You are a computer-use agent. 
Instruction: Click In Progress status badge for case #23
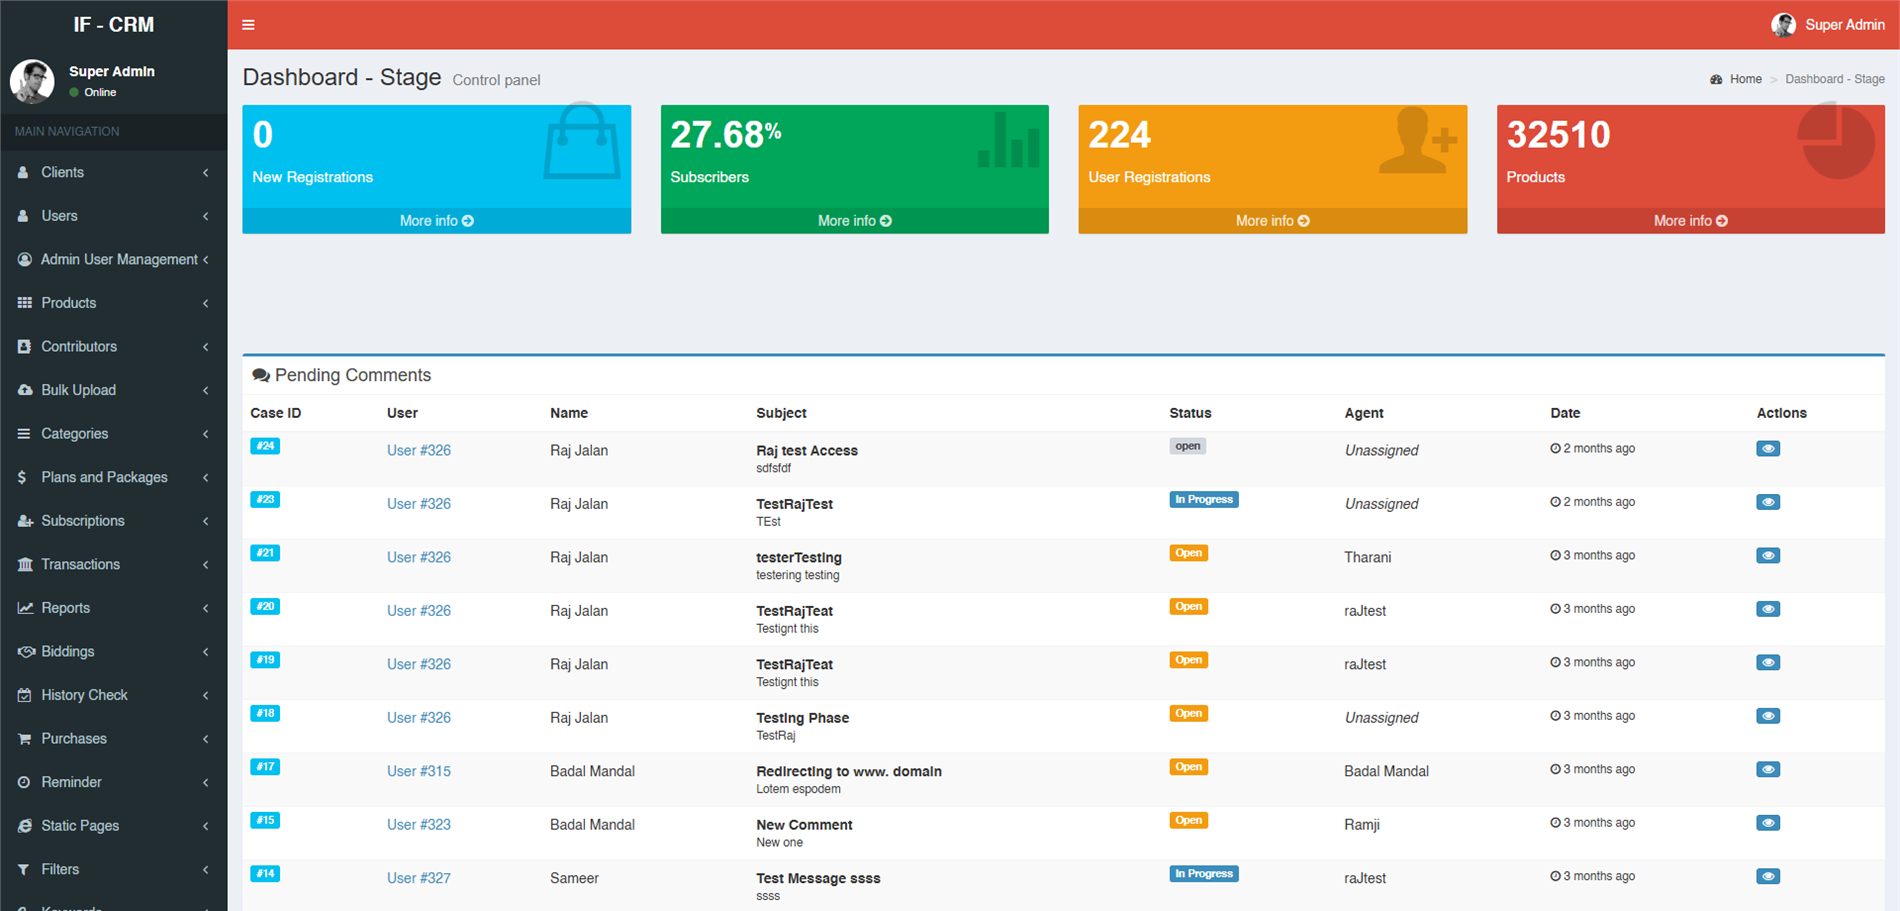coord(1204,500)
